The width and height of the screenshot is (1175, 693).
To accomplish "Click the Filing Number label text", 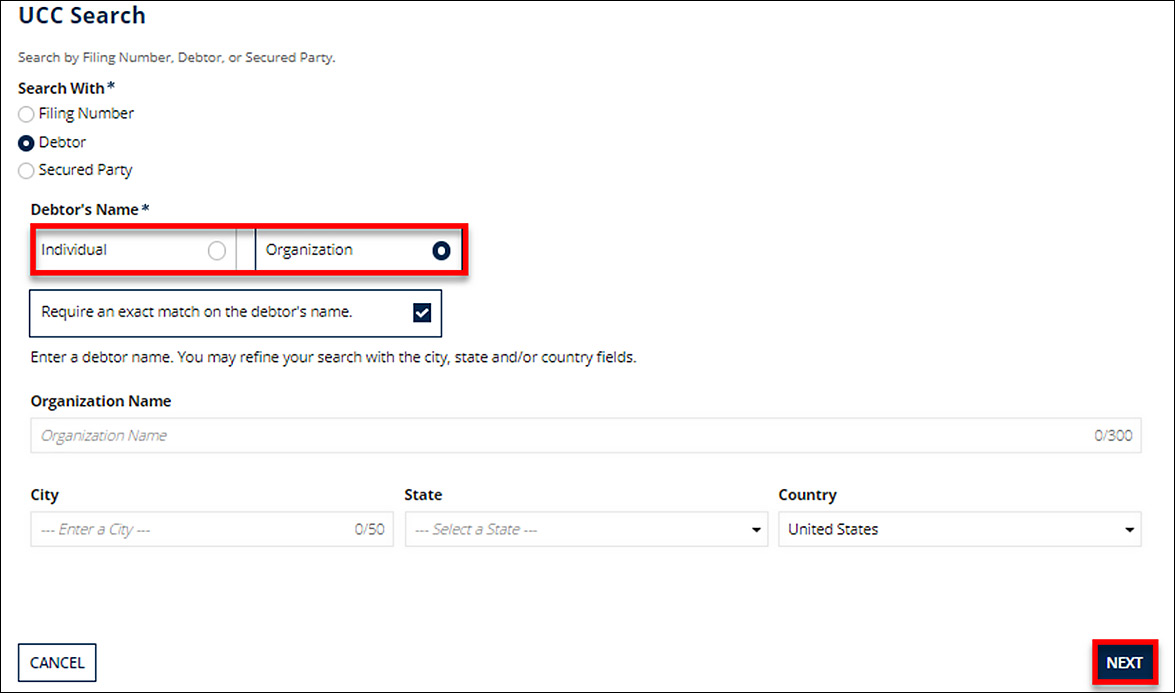I will [86, 114].
